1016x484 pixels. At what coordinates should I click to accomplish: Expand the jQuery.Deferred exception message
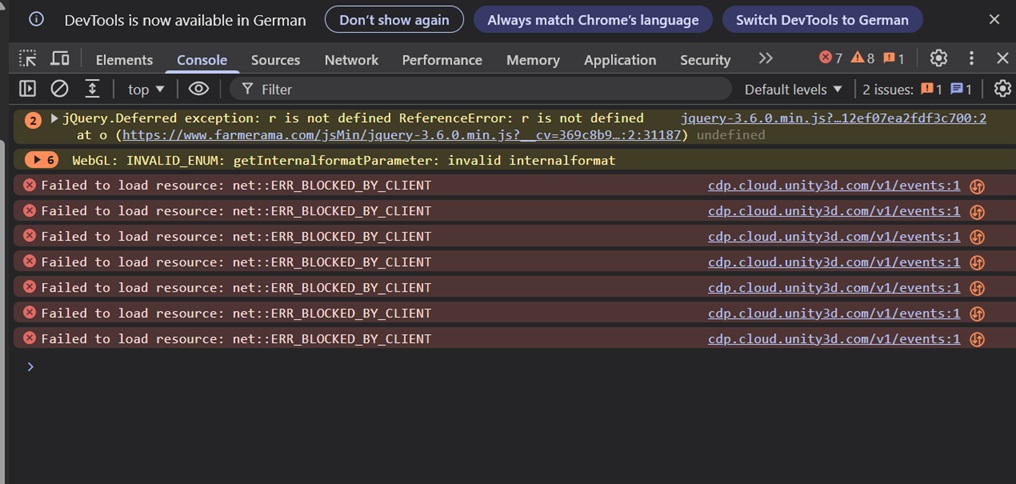tap(54, 119)
